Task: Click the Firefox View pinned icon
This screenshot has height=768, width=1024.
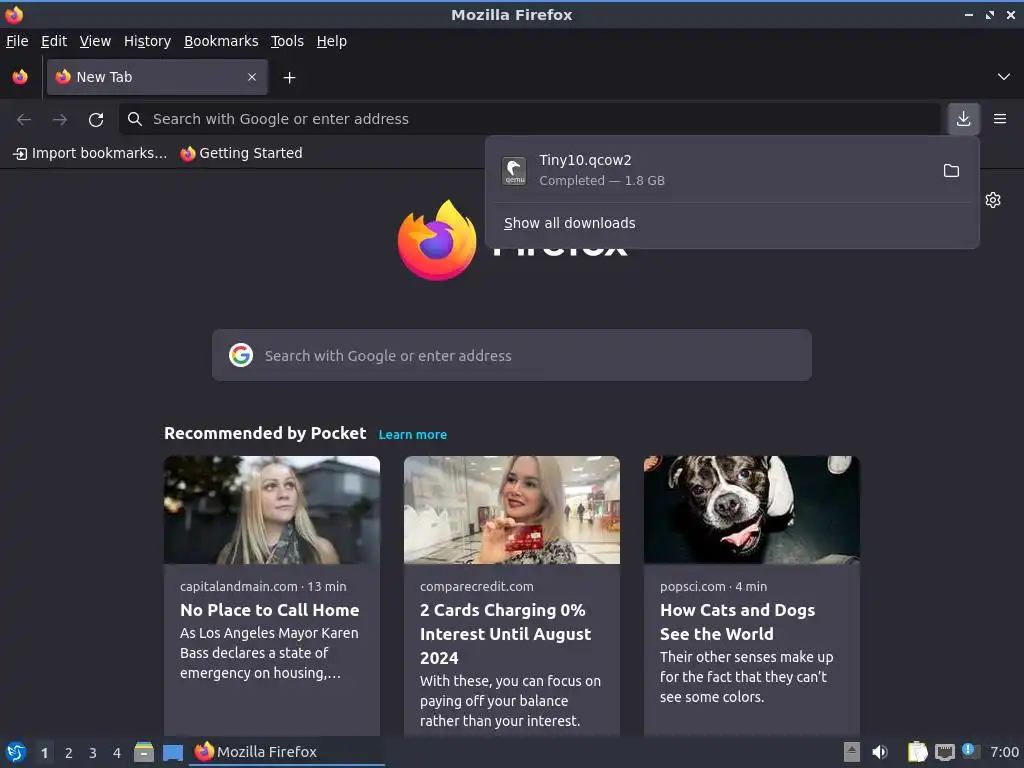Action: tap(20, 77)
